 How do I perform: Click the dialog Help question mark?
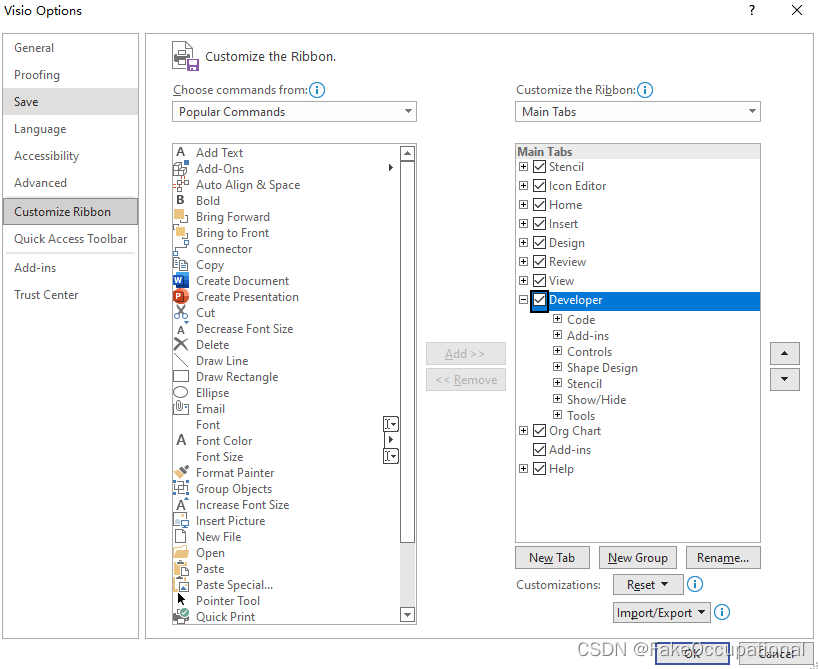(751, 10)
